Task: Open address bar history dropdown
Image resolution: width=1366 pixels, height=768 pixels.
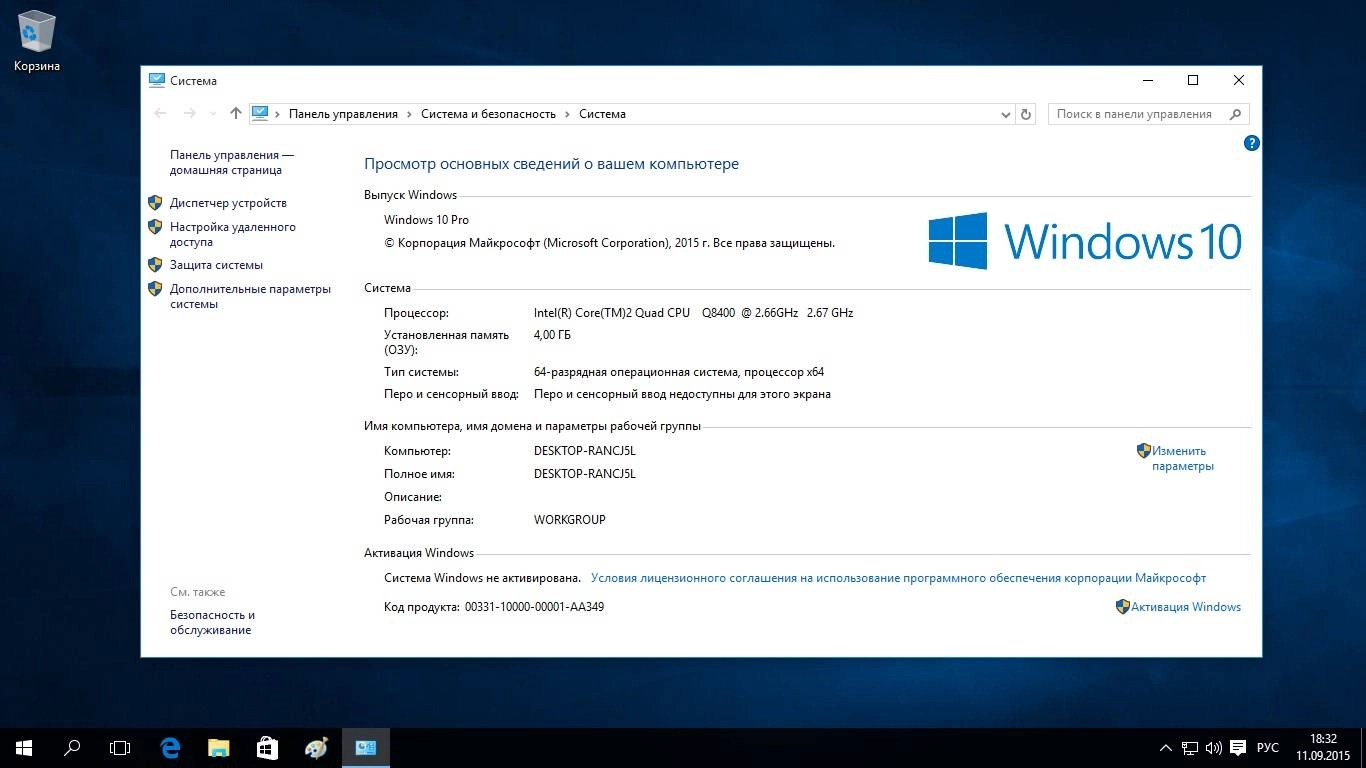Action: click(1006, 114)
